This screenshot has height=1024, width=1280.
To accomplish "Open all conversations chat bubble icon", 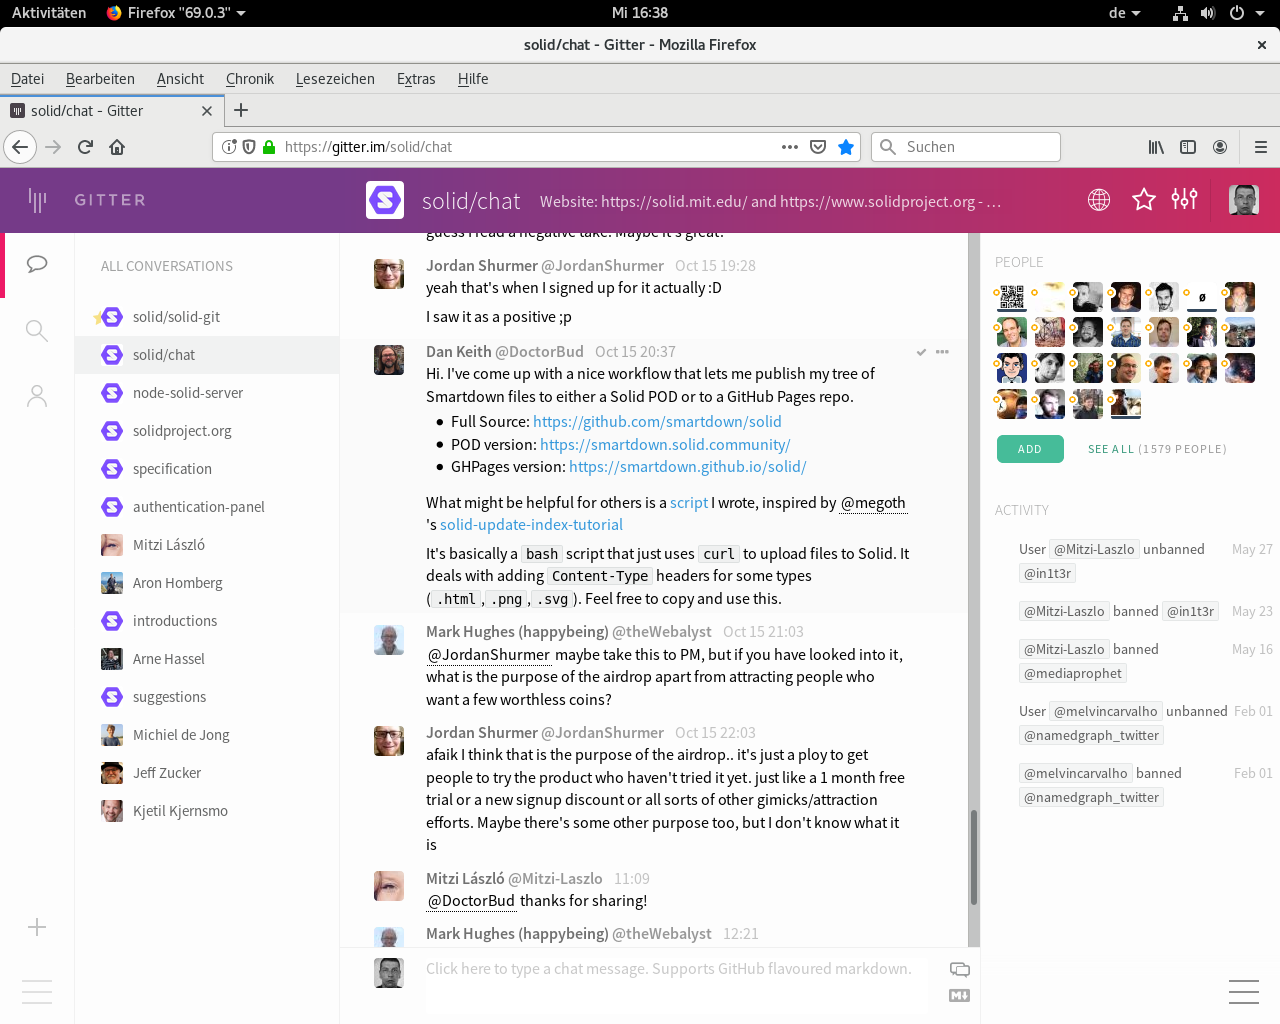I will click(x=37, y=264).
